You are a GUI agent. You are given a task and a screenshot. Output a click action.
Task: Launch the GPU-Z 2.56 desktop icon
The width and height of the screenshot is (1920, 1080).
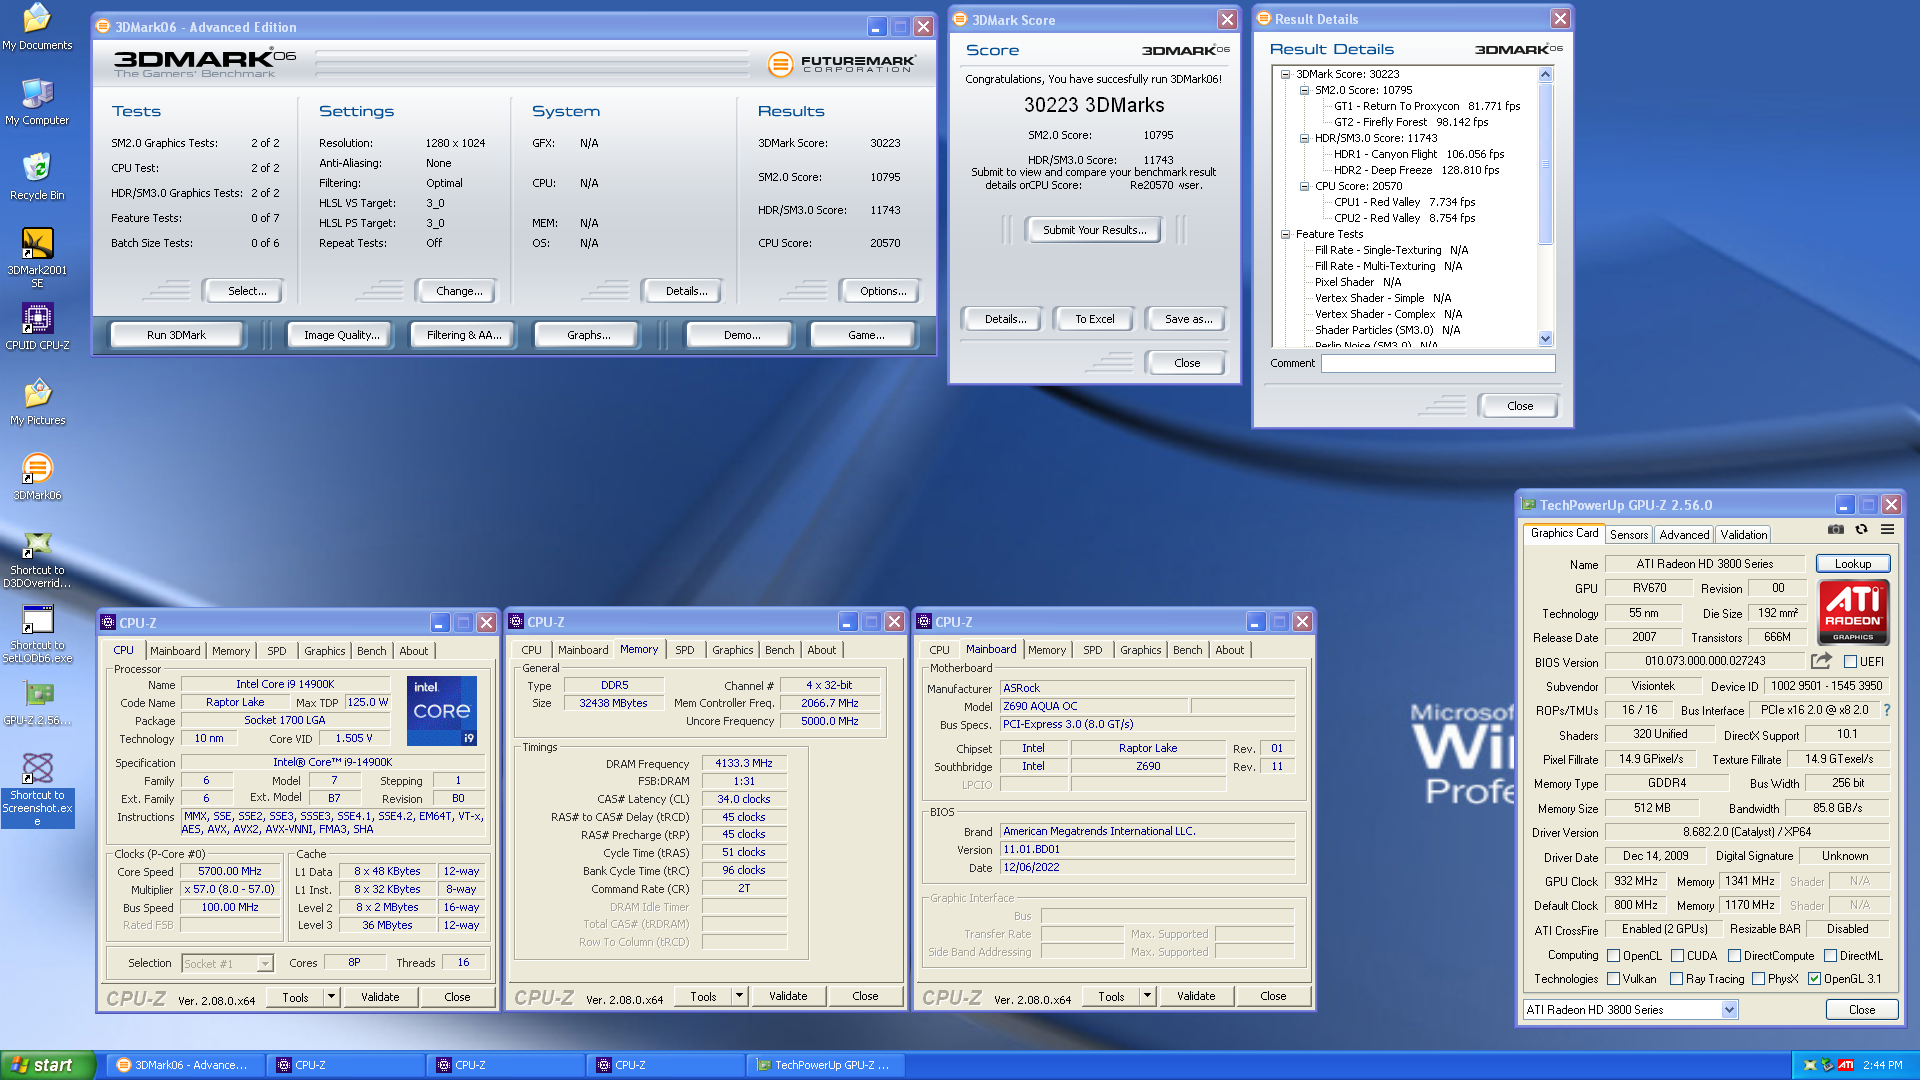[37, 702]
